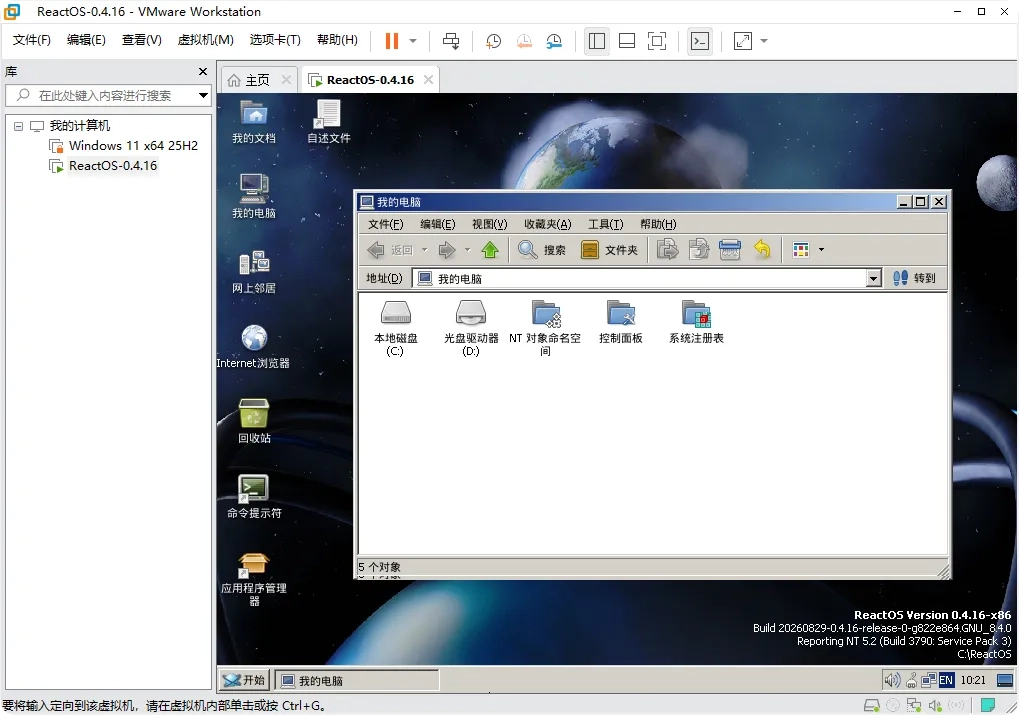Click the 搜索 search toolbar button

click(542, 250)
